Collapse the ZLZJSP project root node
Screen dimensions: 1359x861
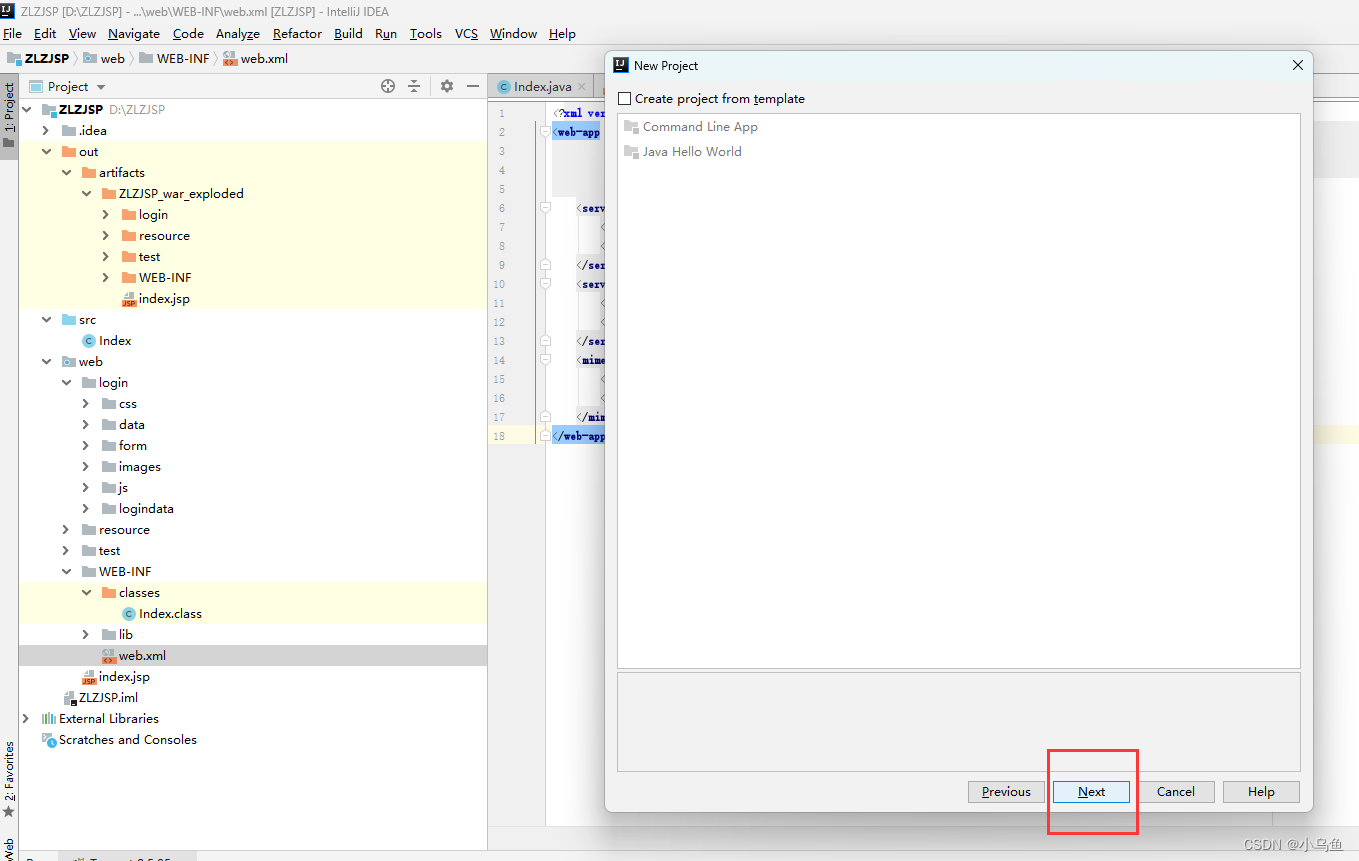pyautogui.click(x=26, y=110)
